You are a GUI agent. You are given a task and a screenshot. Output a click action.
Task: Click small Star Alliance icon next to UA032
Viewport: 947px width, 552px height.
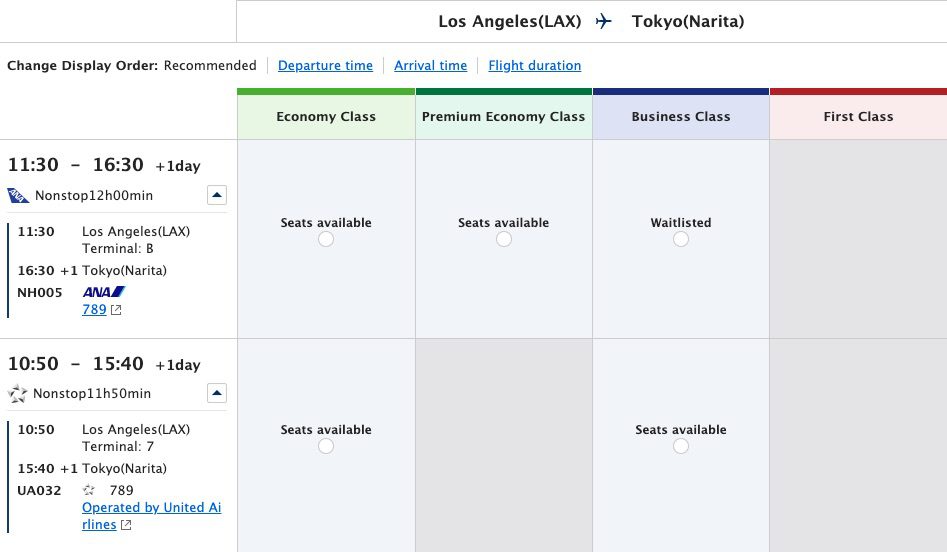click(89, 490)
